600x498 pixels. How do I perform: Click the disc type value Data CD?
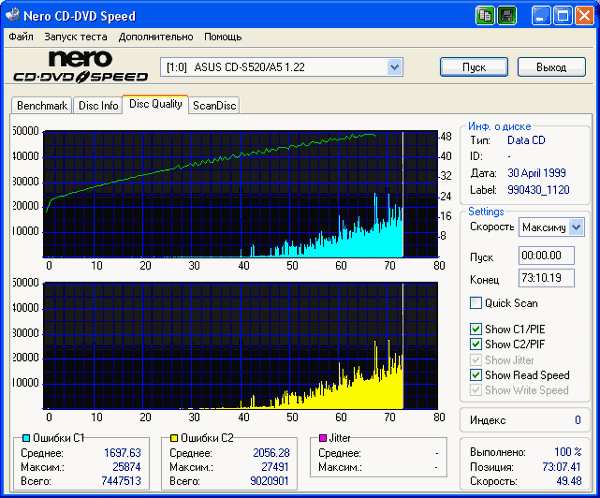pos(526,140)
